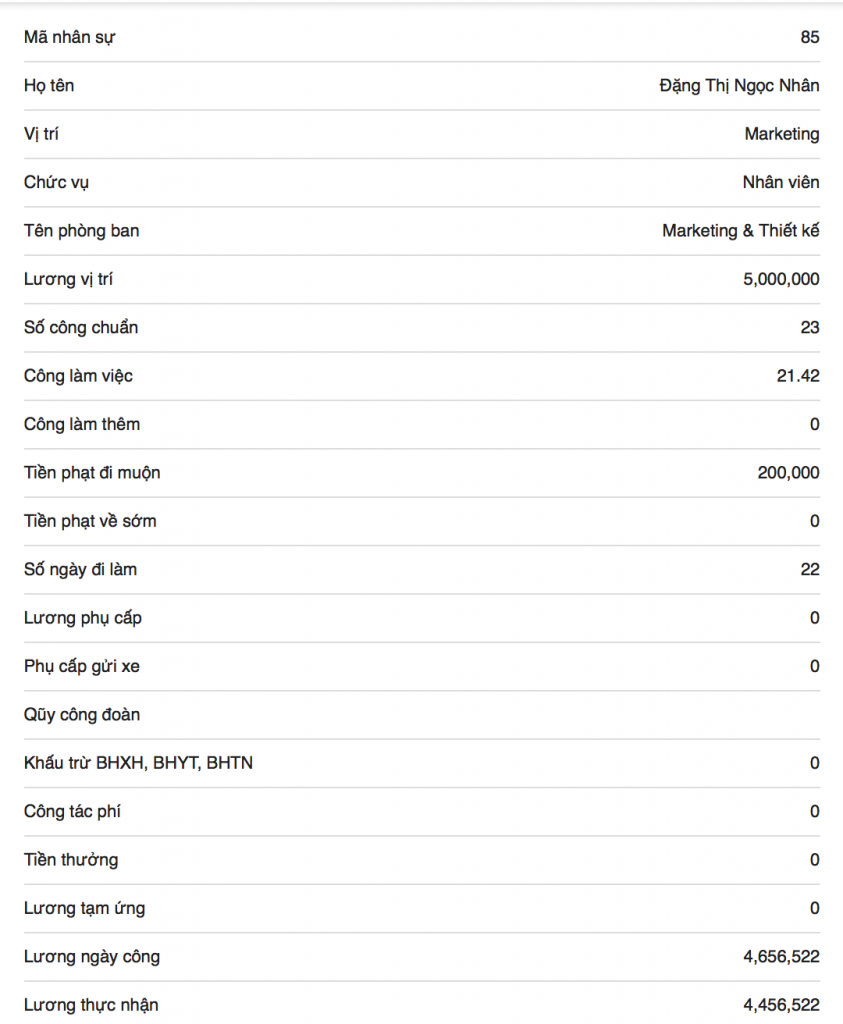
Task: Select the Marketing & Thiết kế department value
Action: [x=740, y=231]
